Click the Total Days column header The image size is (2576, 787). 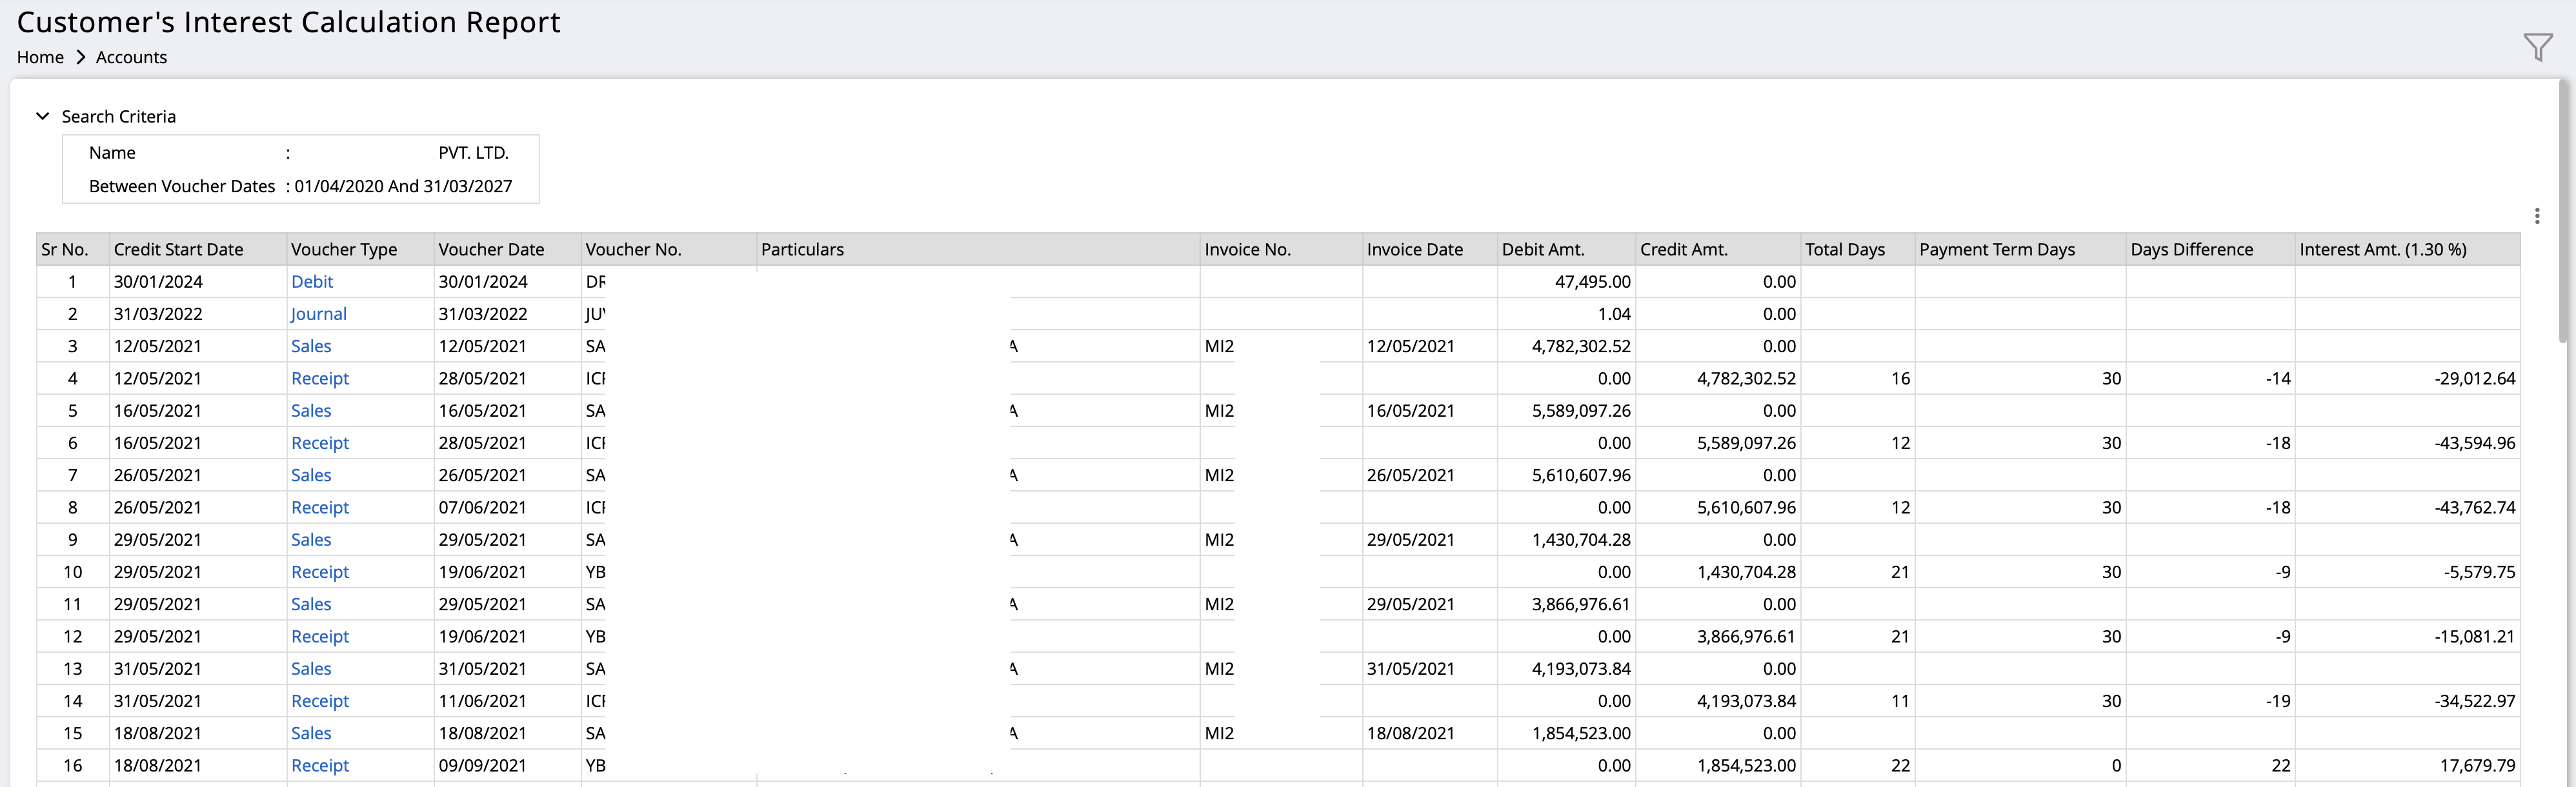click(x=1858, y=249)
